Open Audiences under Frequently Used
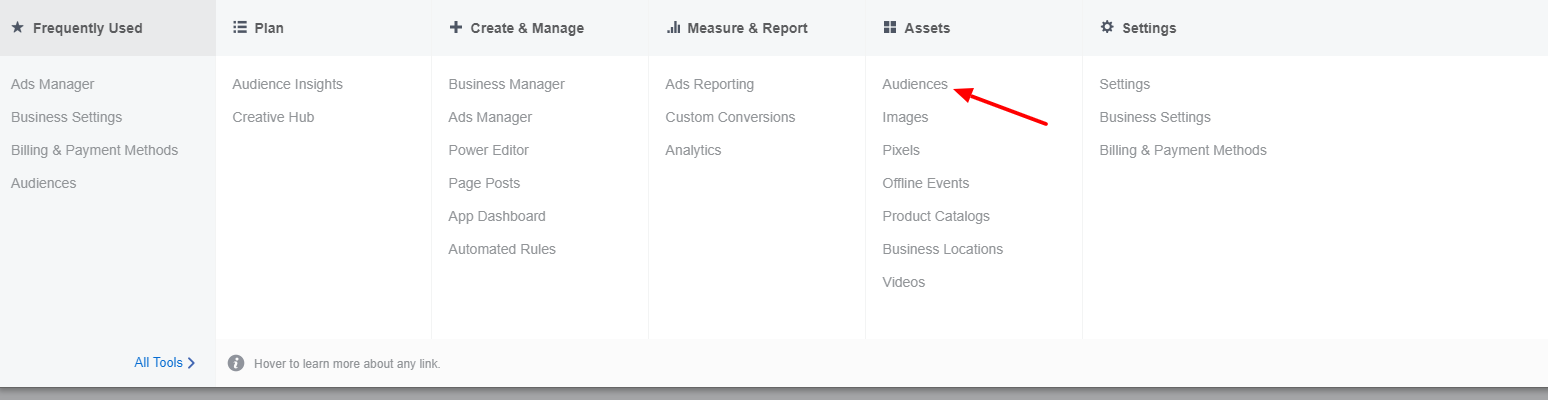This screenshot has width=1548, height=400. point(44,184)
